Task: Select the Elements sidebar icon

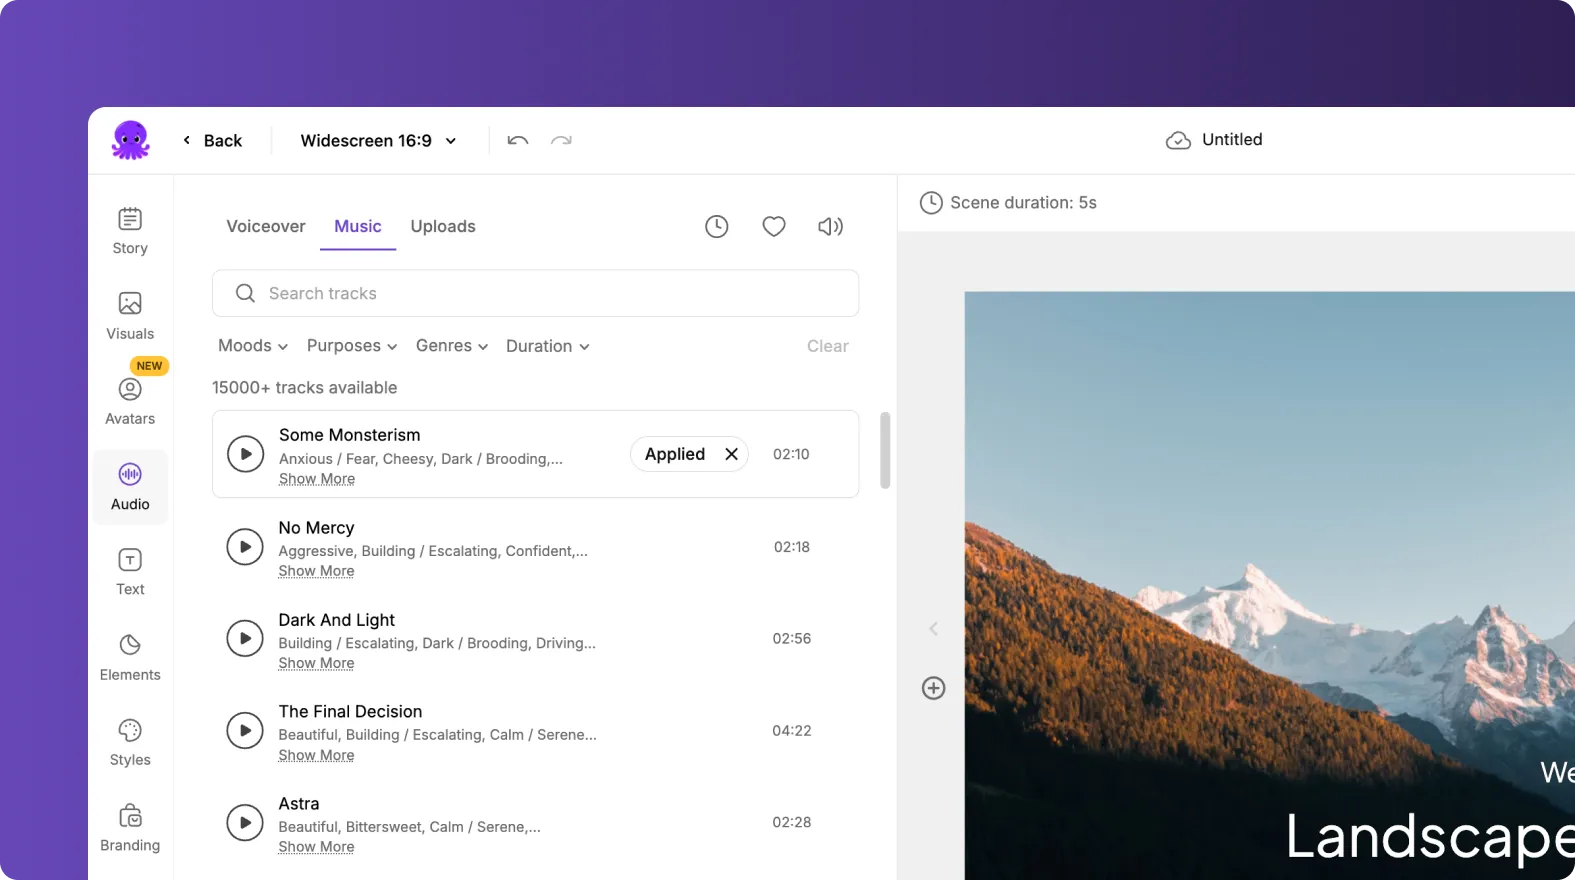Action: pos(130,657)
